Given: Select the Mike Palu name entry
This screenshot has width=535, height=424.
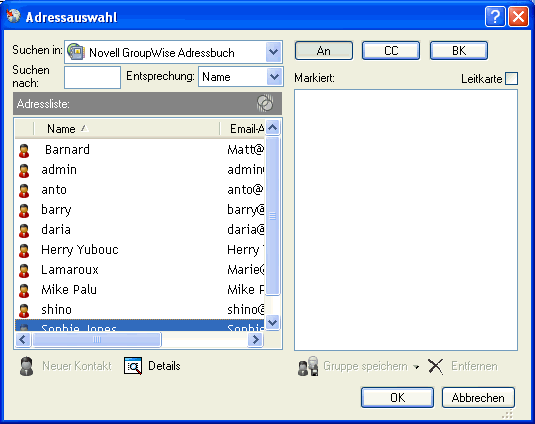Looking at the screenshot, I should [x=69, y=290].
